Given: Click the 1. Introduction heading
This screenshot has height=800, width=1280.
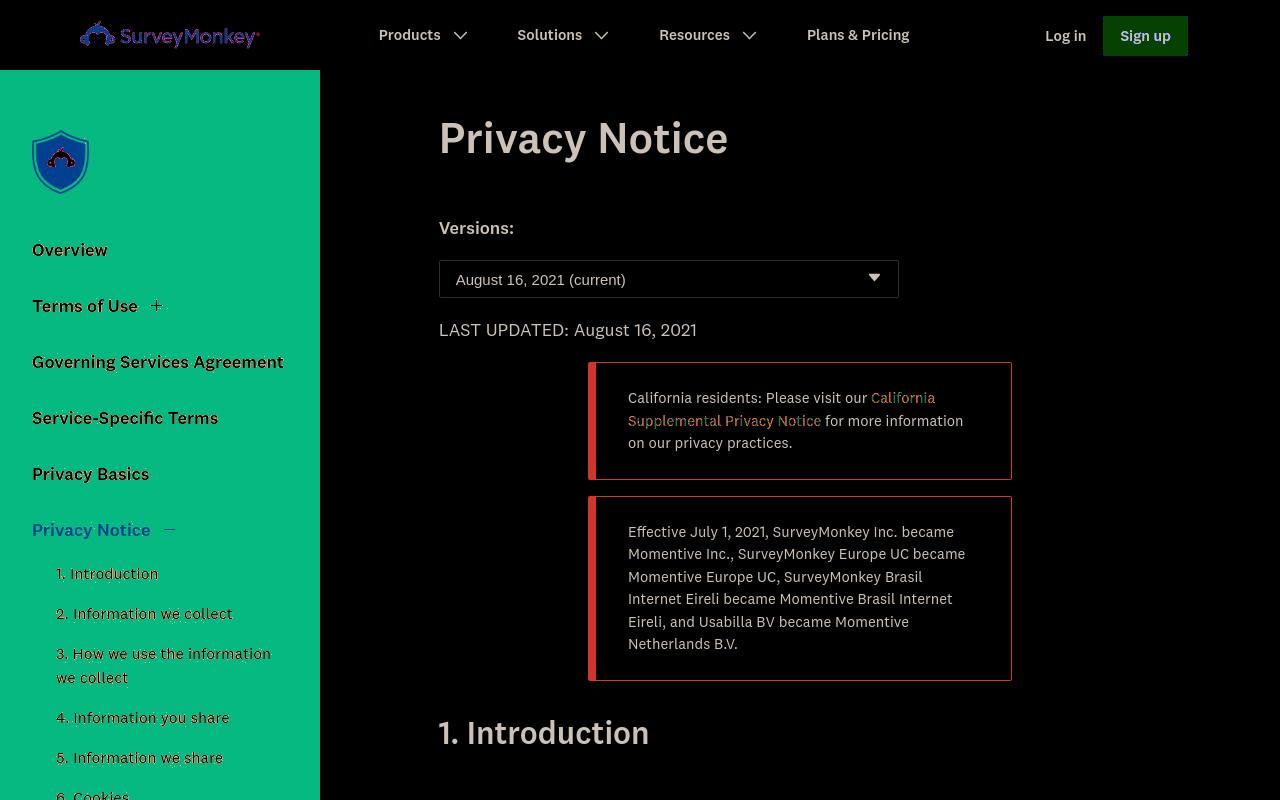Looking at the screenshot, I should point(544,733).
